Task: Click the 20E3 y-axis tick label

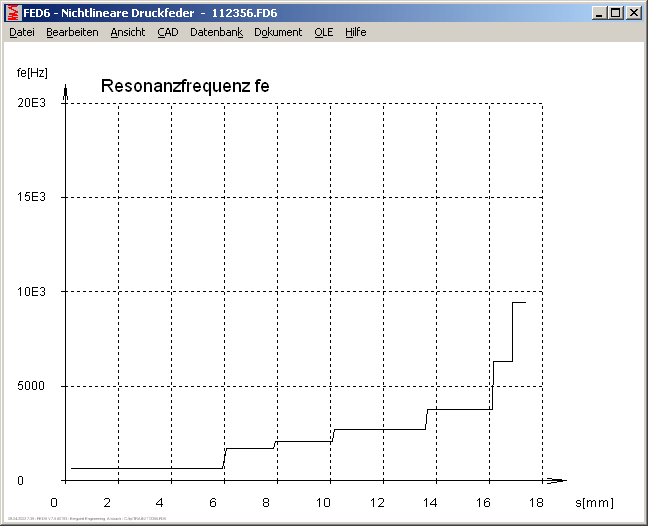Action: [x=32, y=103]
